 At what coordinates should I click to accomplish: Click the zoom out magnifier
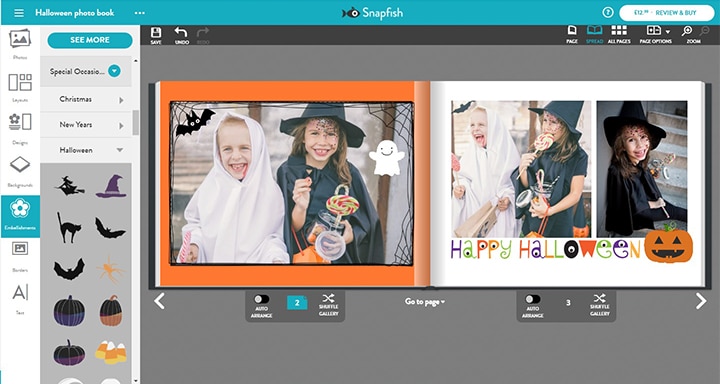point(704,31)
